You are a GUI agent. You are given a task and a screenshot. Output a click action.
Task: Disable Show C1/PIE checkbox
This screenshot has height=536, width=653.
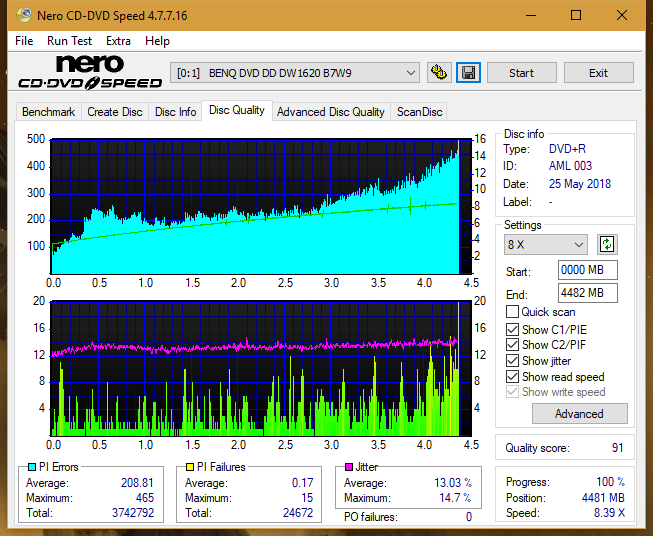(512, 329)
